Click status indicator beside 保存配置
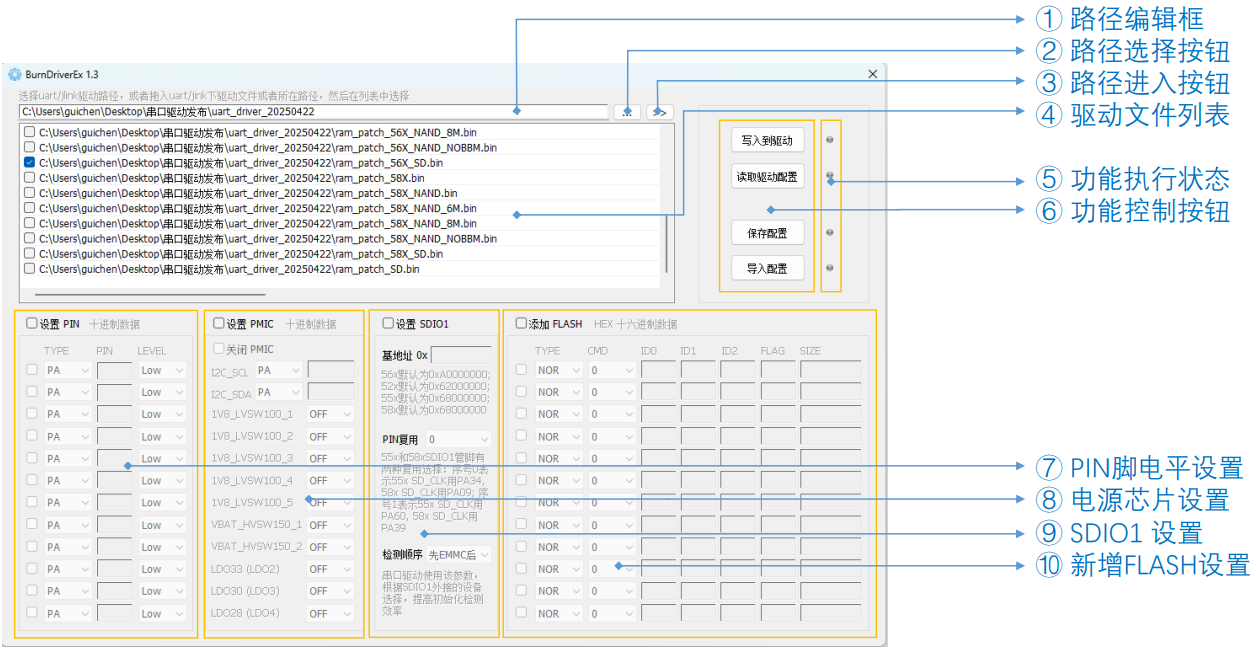The image size is (1256, 650). (x=830, y=232)
